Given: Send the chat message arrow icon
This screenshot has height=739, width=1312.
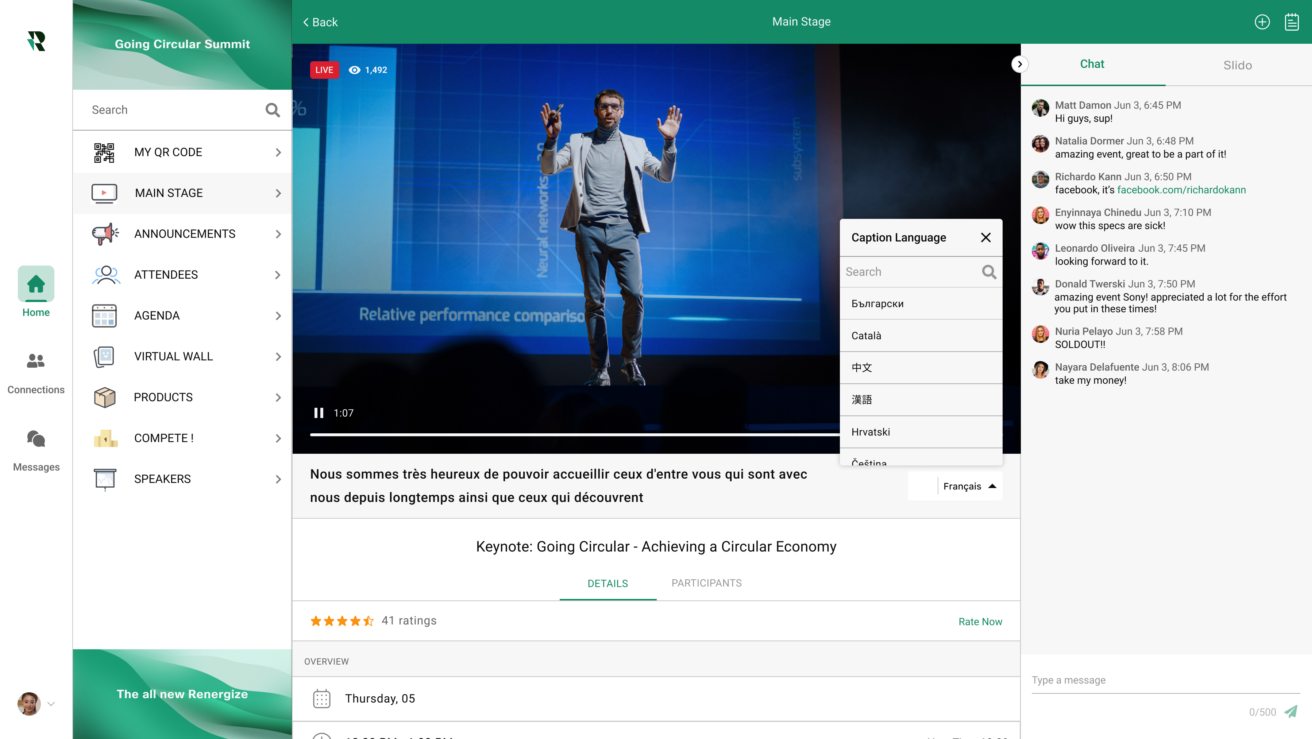Looking at the screenshot, I should 1291,712.
